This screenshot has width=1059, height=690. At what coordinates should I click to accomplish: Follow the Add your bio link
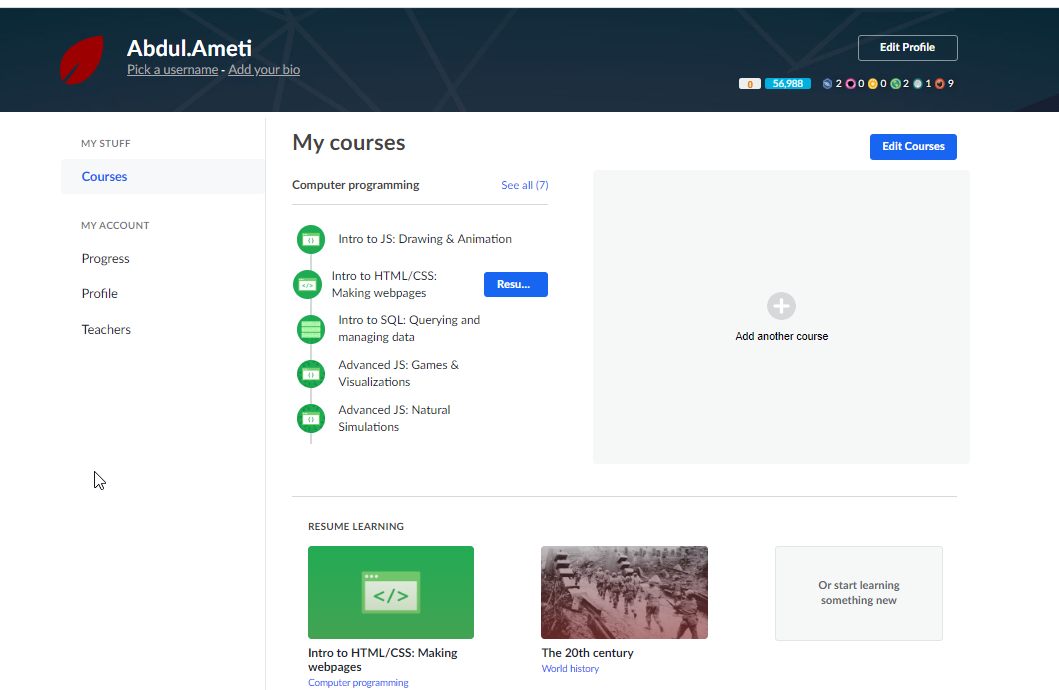tap(264, 70)
